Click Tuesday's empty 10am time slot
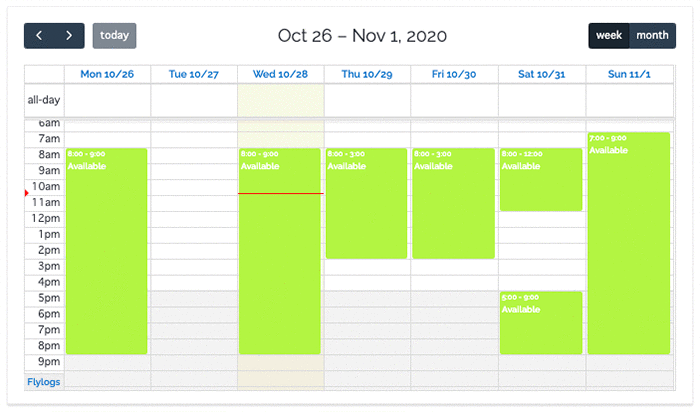 point(194,187)
